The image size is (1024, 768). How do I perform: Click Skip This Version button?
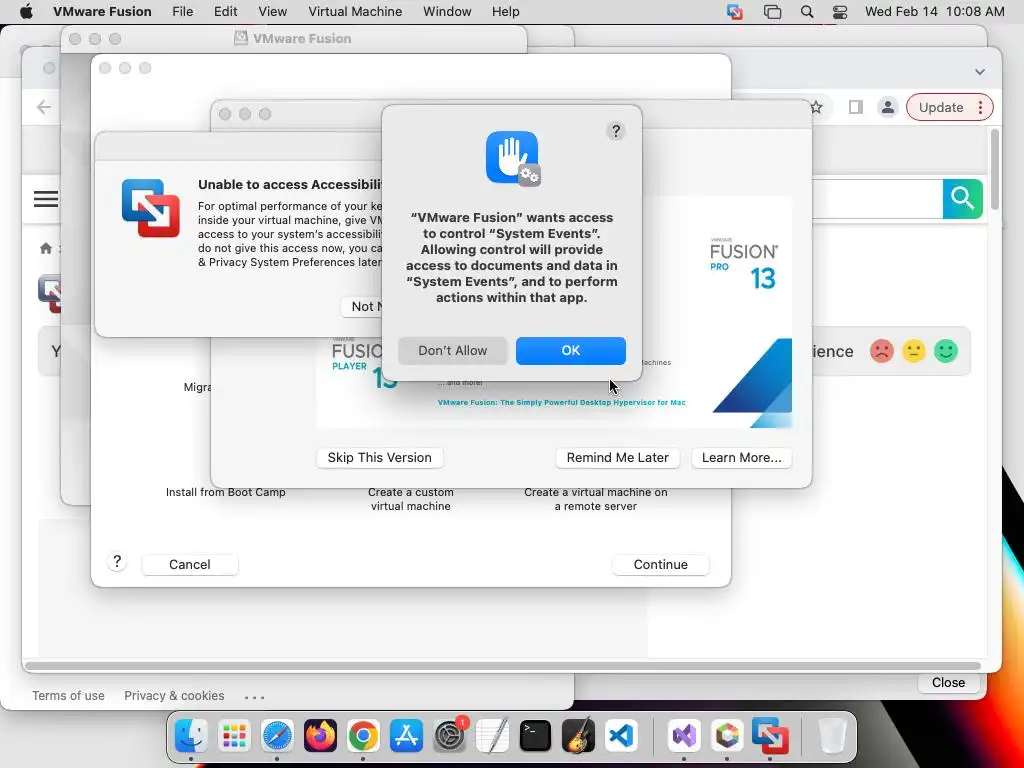[x=379, y=458]
